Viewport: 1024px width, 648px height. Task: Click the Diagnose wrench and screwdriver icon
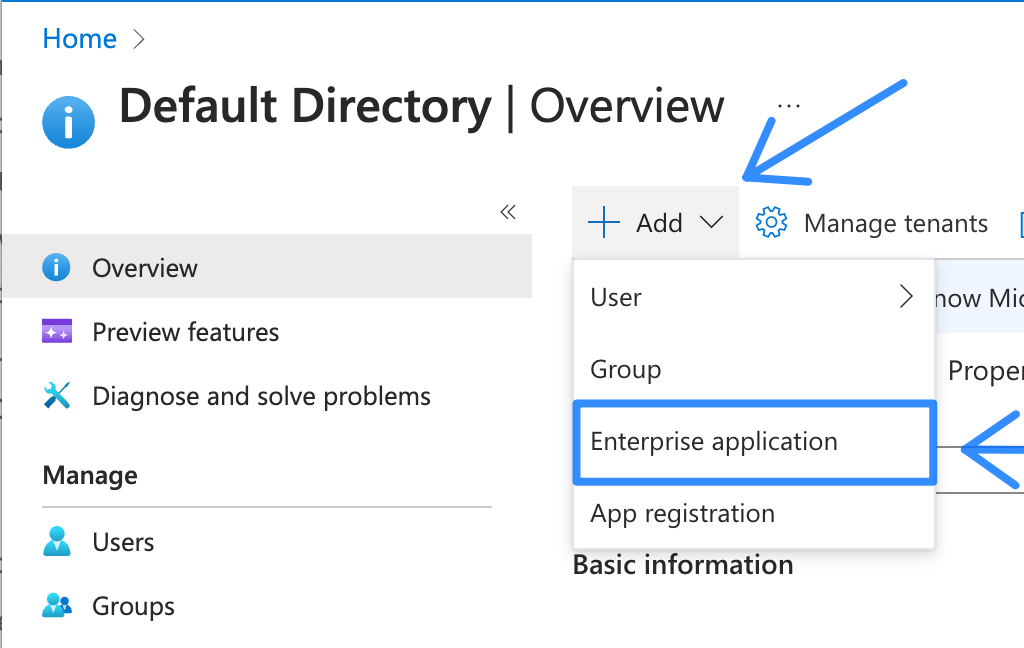point(57,396)
